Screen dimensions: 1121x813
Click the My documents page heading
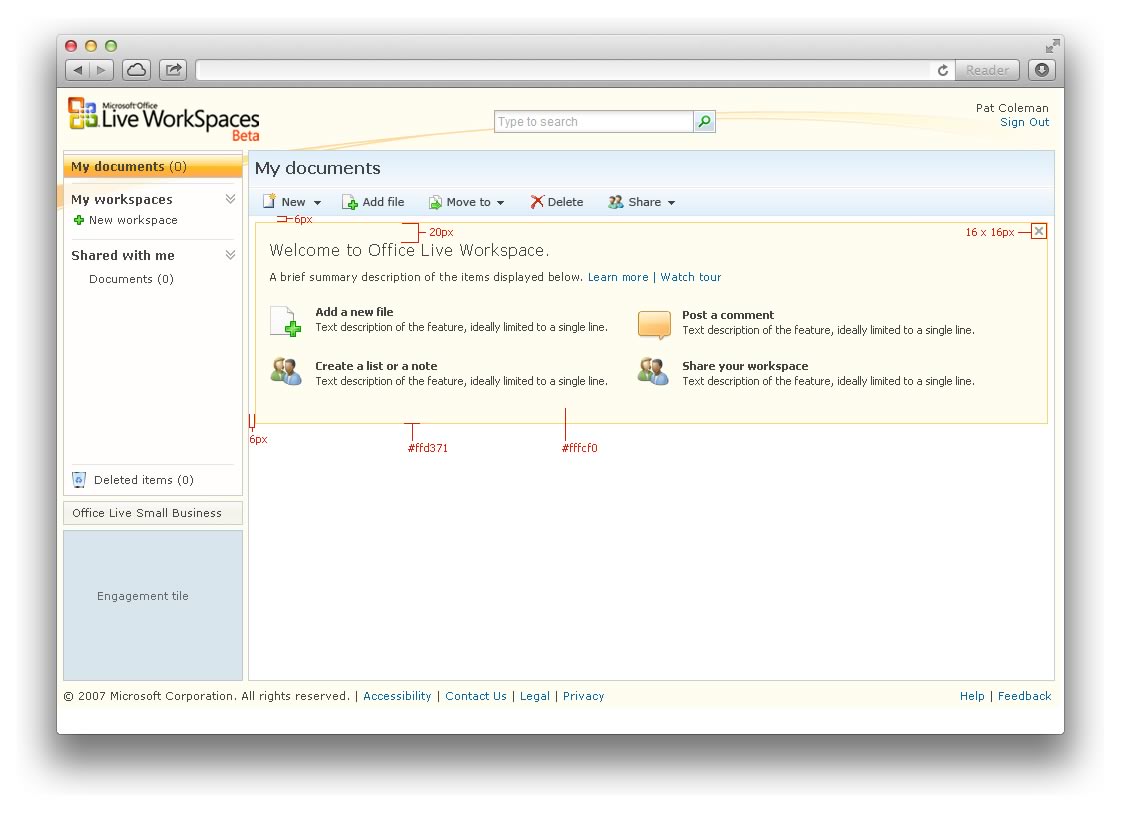318,168
